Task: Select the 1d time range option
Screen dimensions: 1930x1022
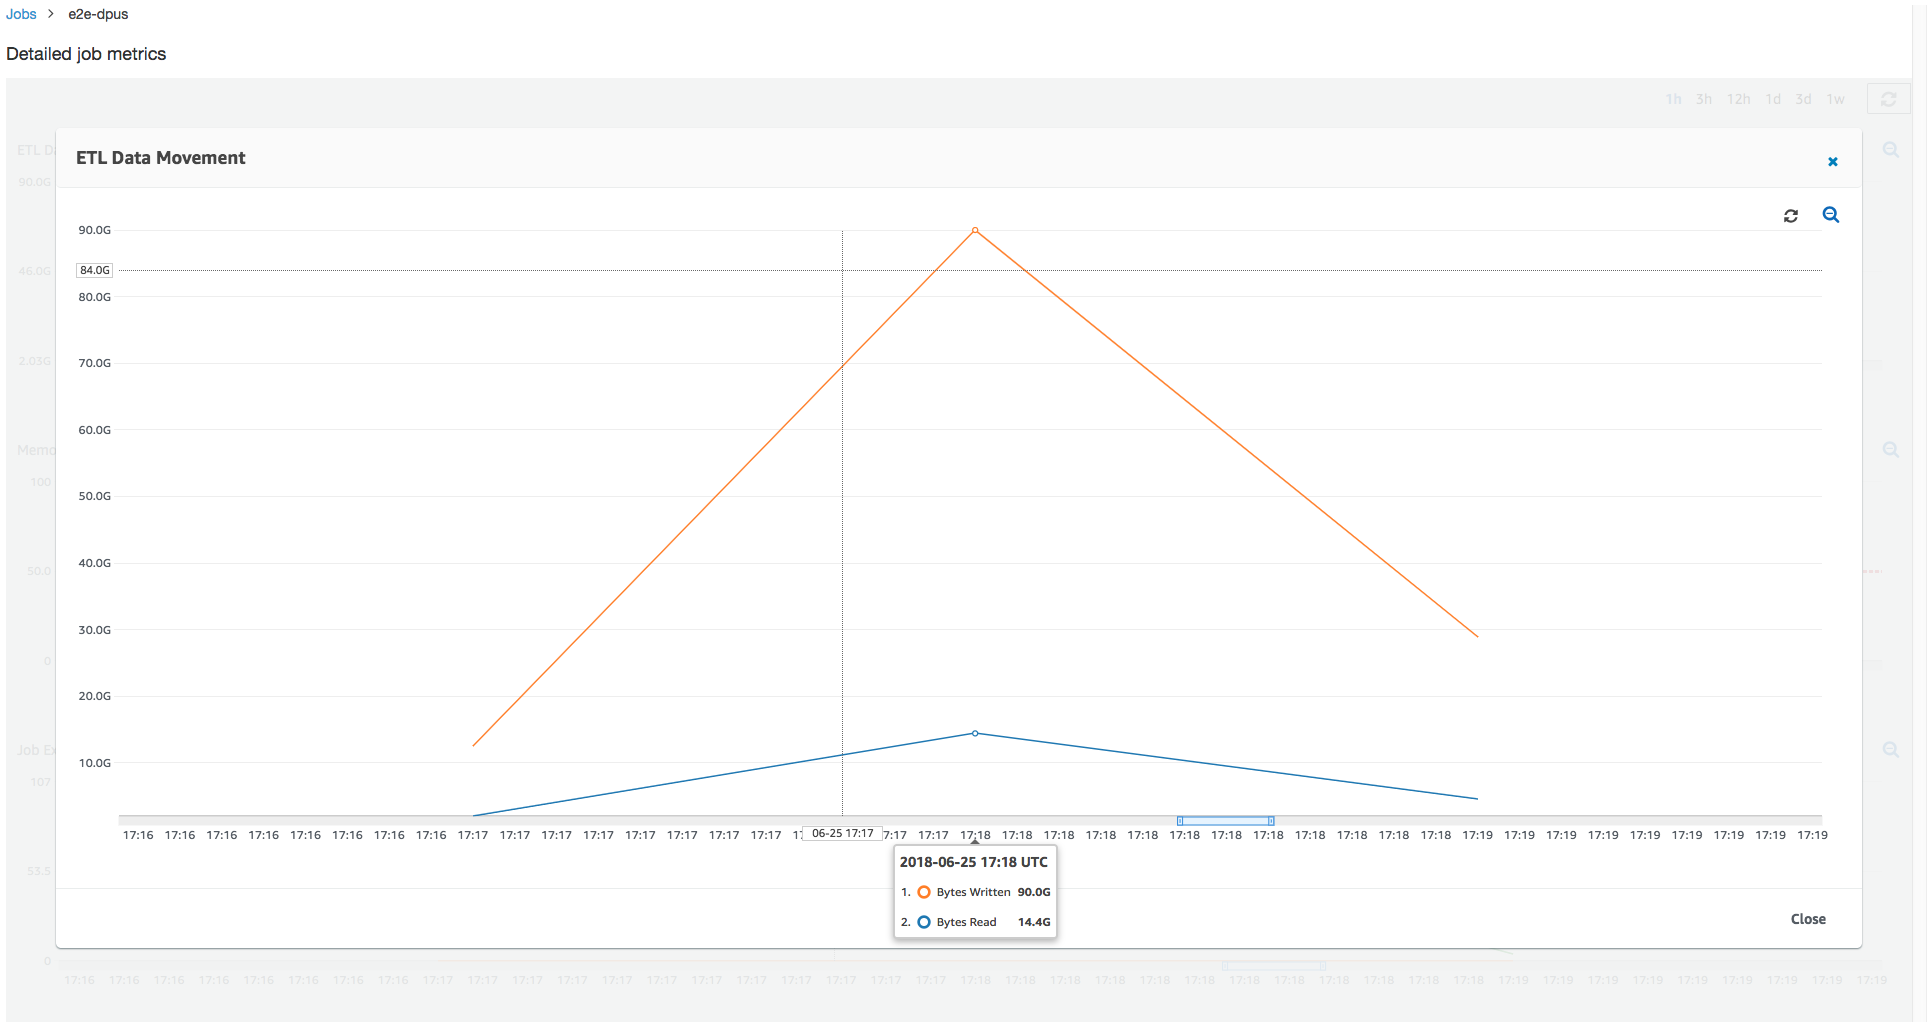Action: [1772, 99]
